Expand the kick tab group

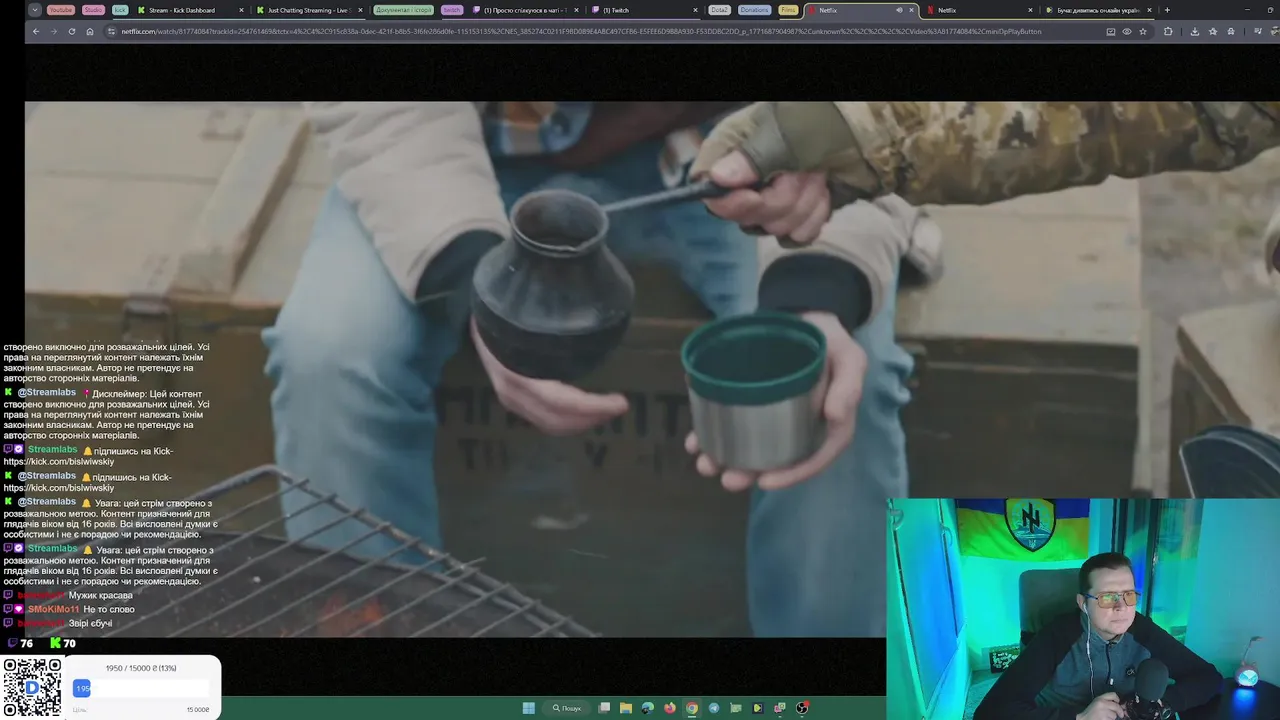point(120,10)
